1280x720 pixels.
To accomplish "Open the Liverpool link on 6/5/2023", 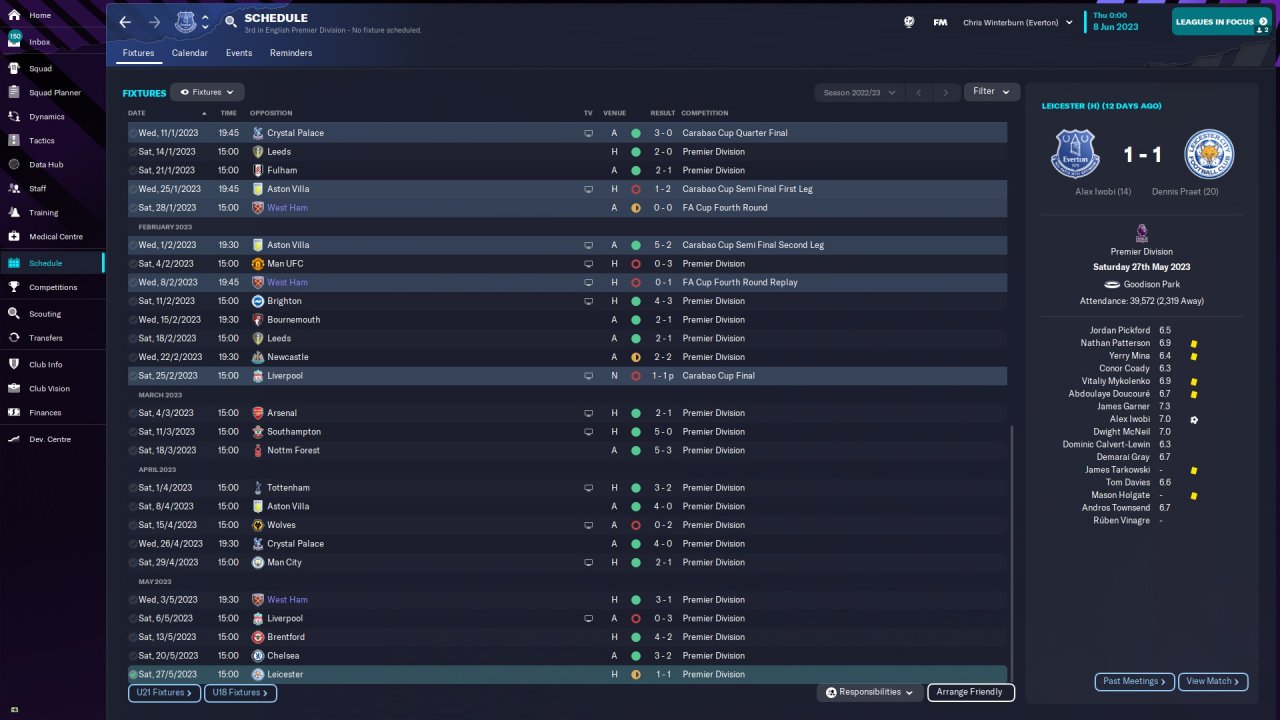I will pos(285,619).
